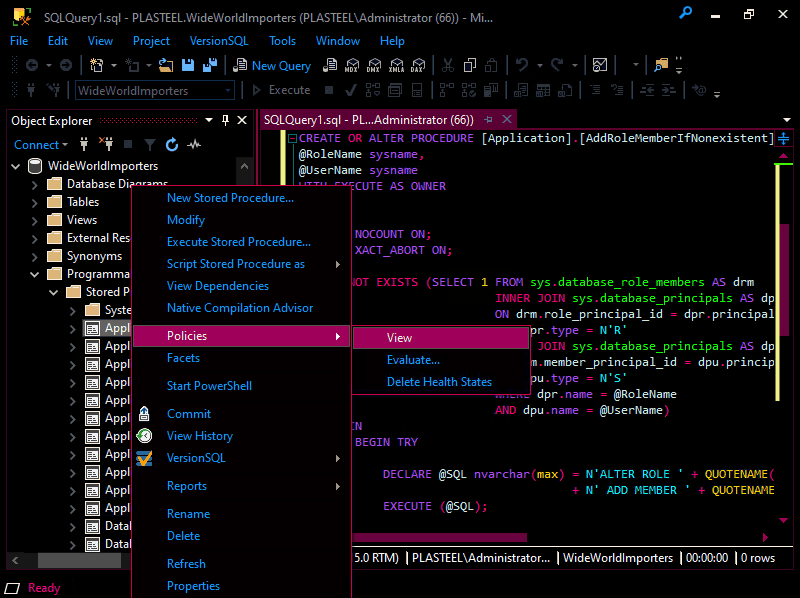
Task: Collapse the CREATE OR ALTER PROCEDURE code block
Action: pos(292,138)
